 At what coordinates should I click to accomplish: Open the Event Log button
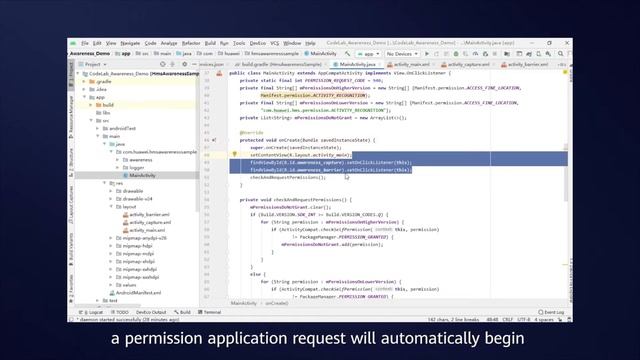(551, 312)
